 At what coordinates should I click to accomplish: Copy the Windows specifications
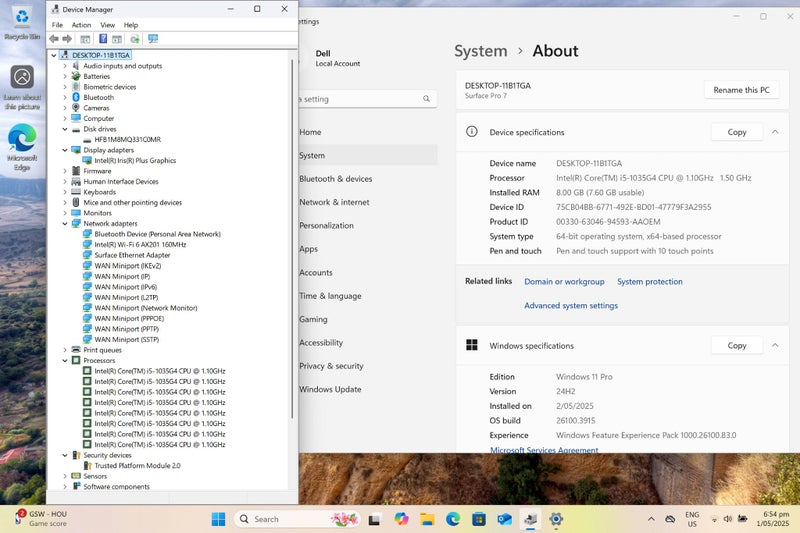click(737, 345)
